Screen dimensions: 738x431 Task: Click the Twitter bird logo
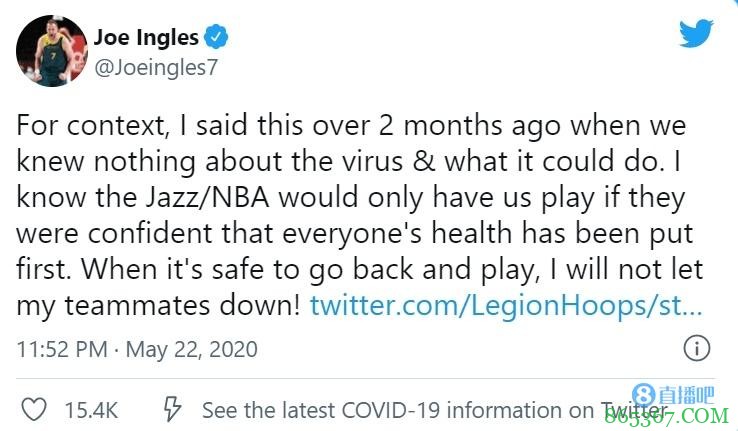[696, 35]
